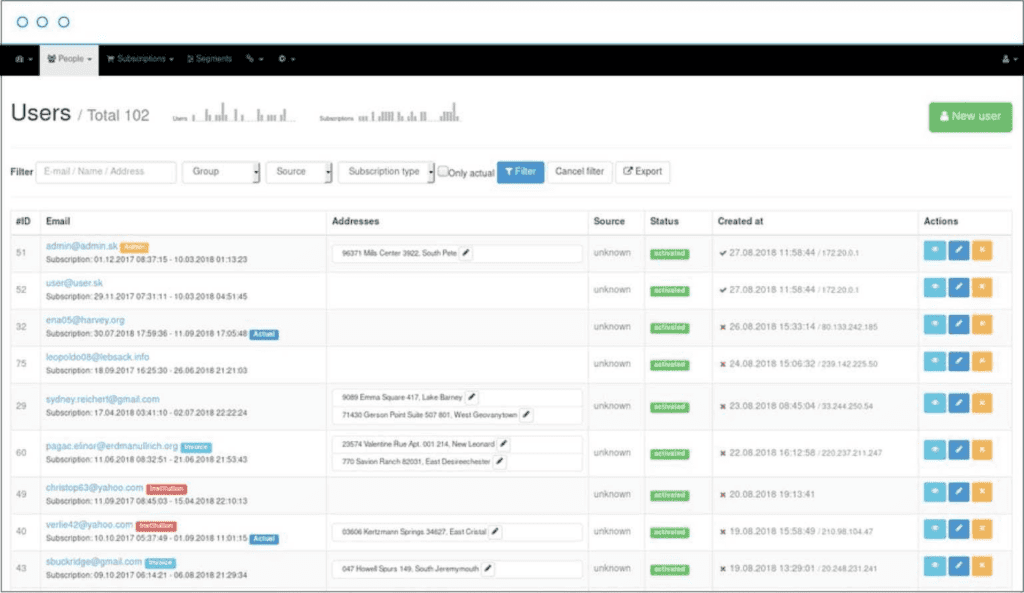Create a New user
The height and width of the screenshot is (593, 1024).
[x=970, y=117]
